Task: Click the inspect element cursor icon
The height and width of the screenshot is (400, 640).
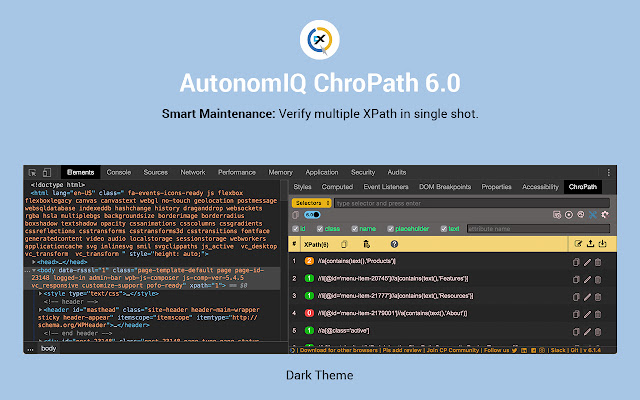Action: [33, 173]
